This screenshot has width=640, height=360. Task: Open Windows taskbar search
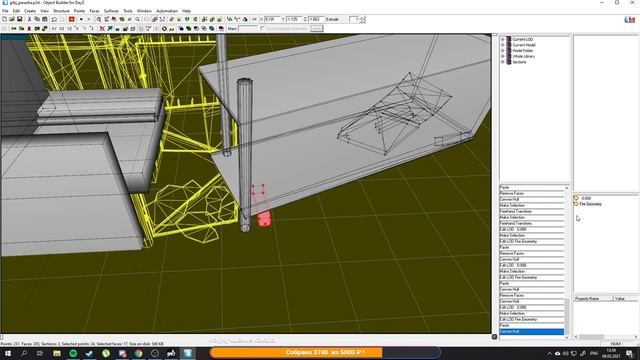(x=24, y=353)
